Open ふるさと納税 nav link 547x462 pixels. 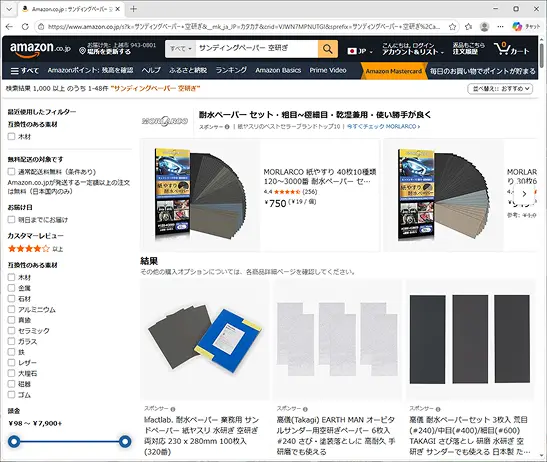tap(188, 70)
